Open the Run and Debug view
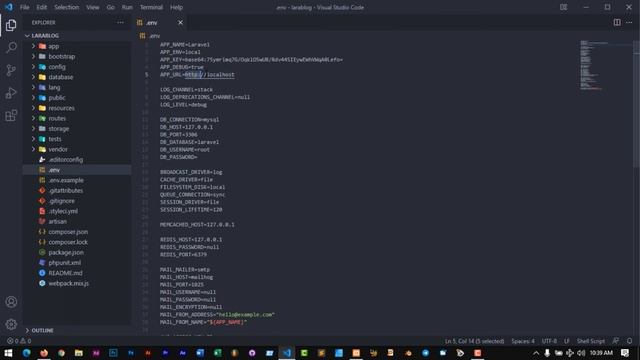This screenshot has width=640, height=360. pos(11,93)
